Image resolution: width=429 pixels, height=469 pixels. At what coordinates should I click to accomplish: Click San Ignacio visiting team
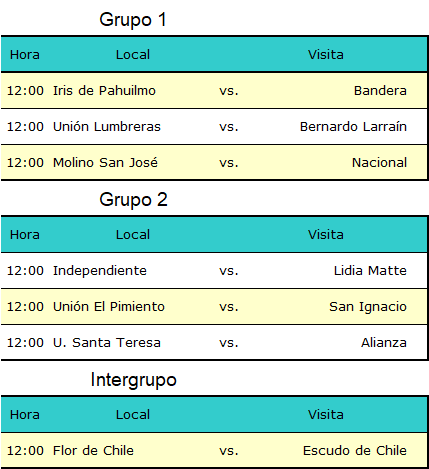368,307
